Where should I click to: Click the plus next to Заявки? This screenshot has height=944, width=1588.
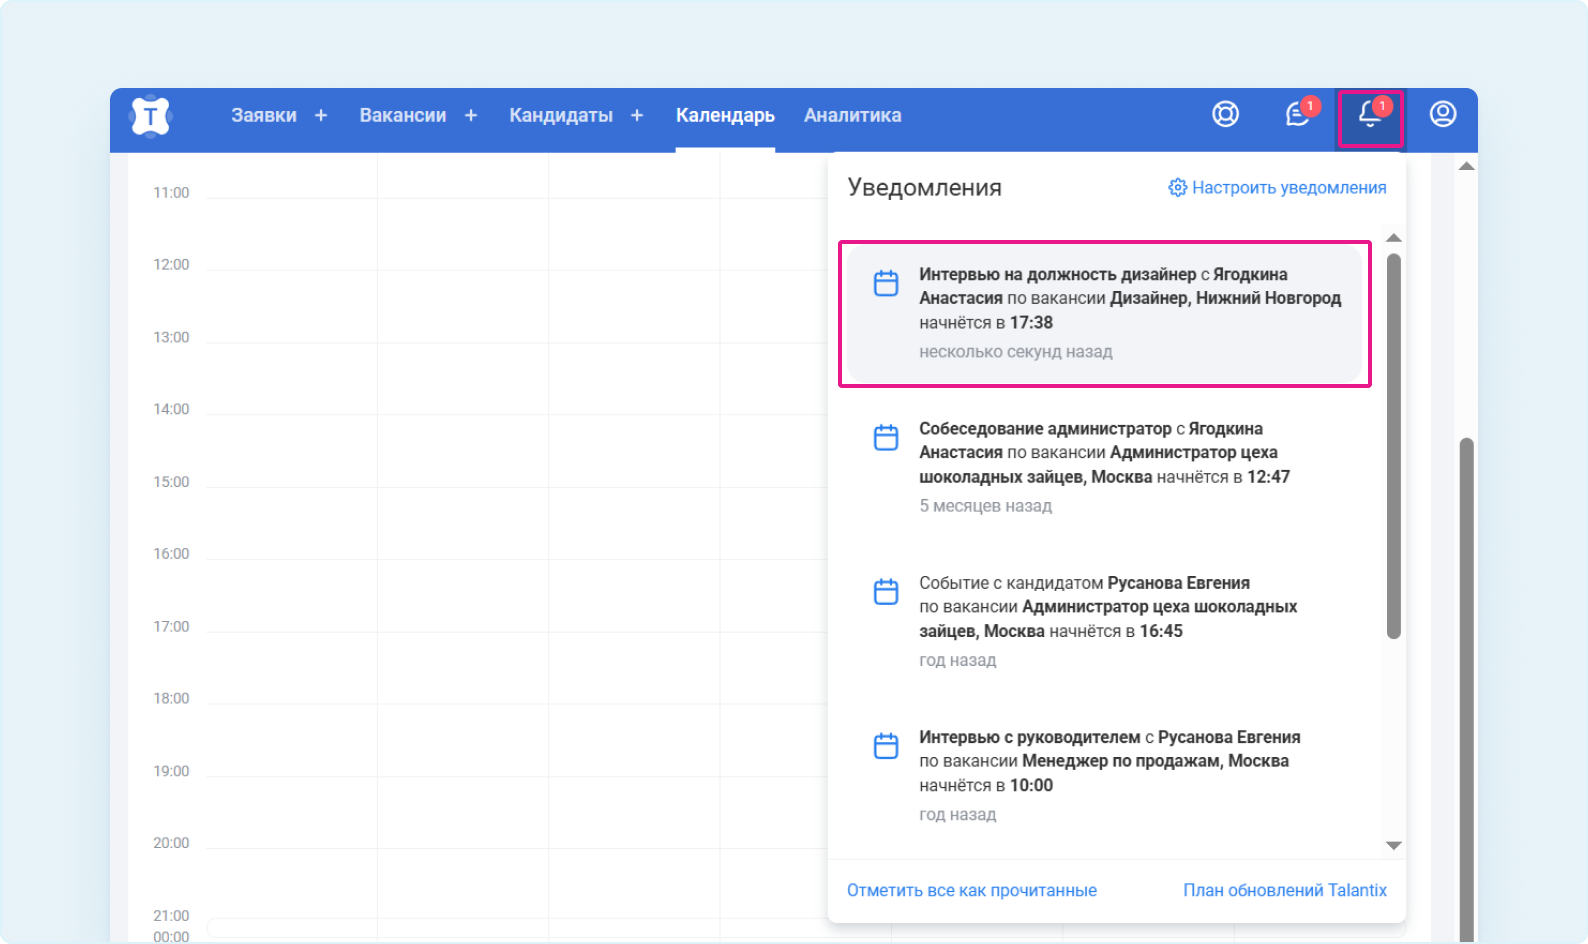(321, 116)
